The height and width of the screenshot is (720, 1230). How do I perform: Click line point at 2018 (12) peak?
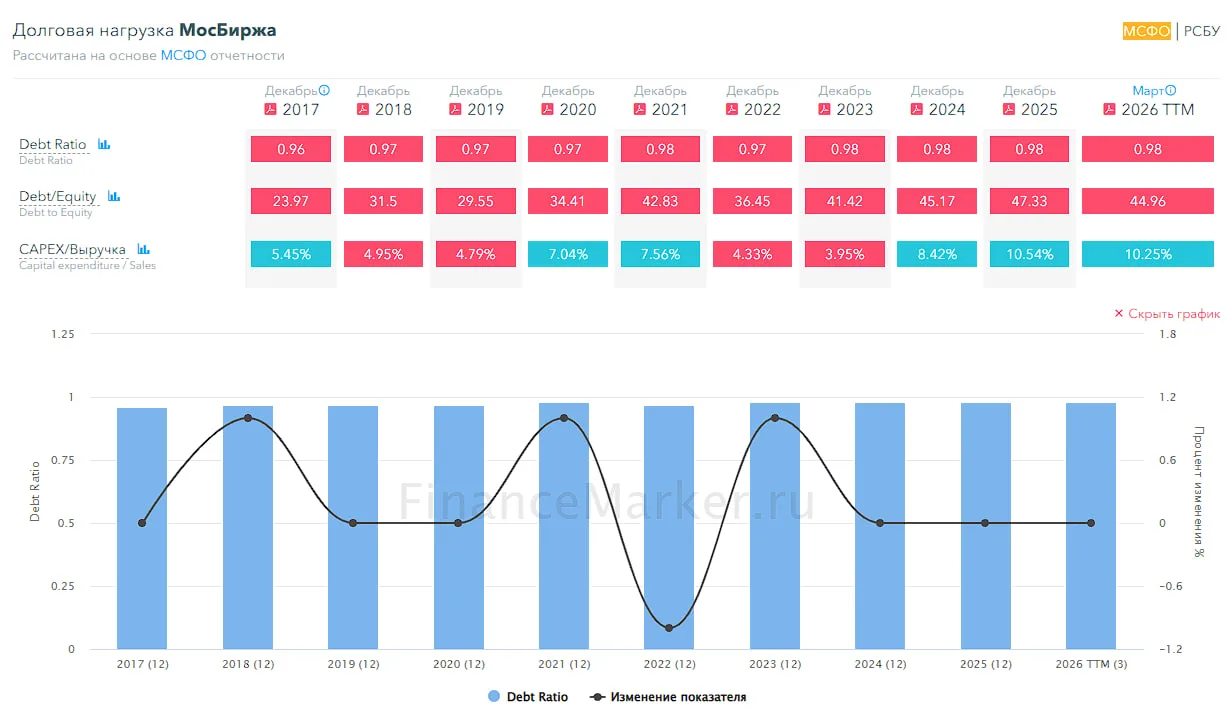pyautogui.click(x=248, y=418)
